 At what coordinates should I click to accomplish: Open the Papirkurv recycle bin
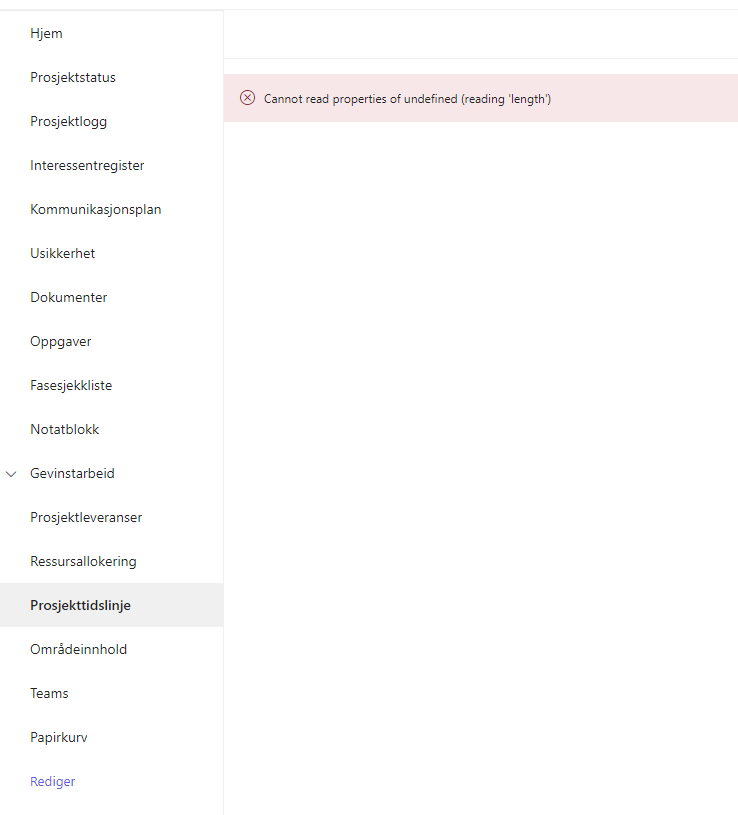coord(58,737)
